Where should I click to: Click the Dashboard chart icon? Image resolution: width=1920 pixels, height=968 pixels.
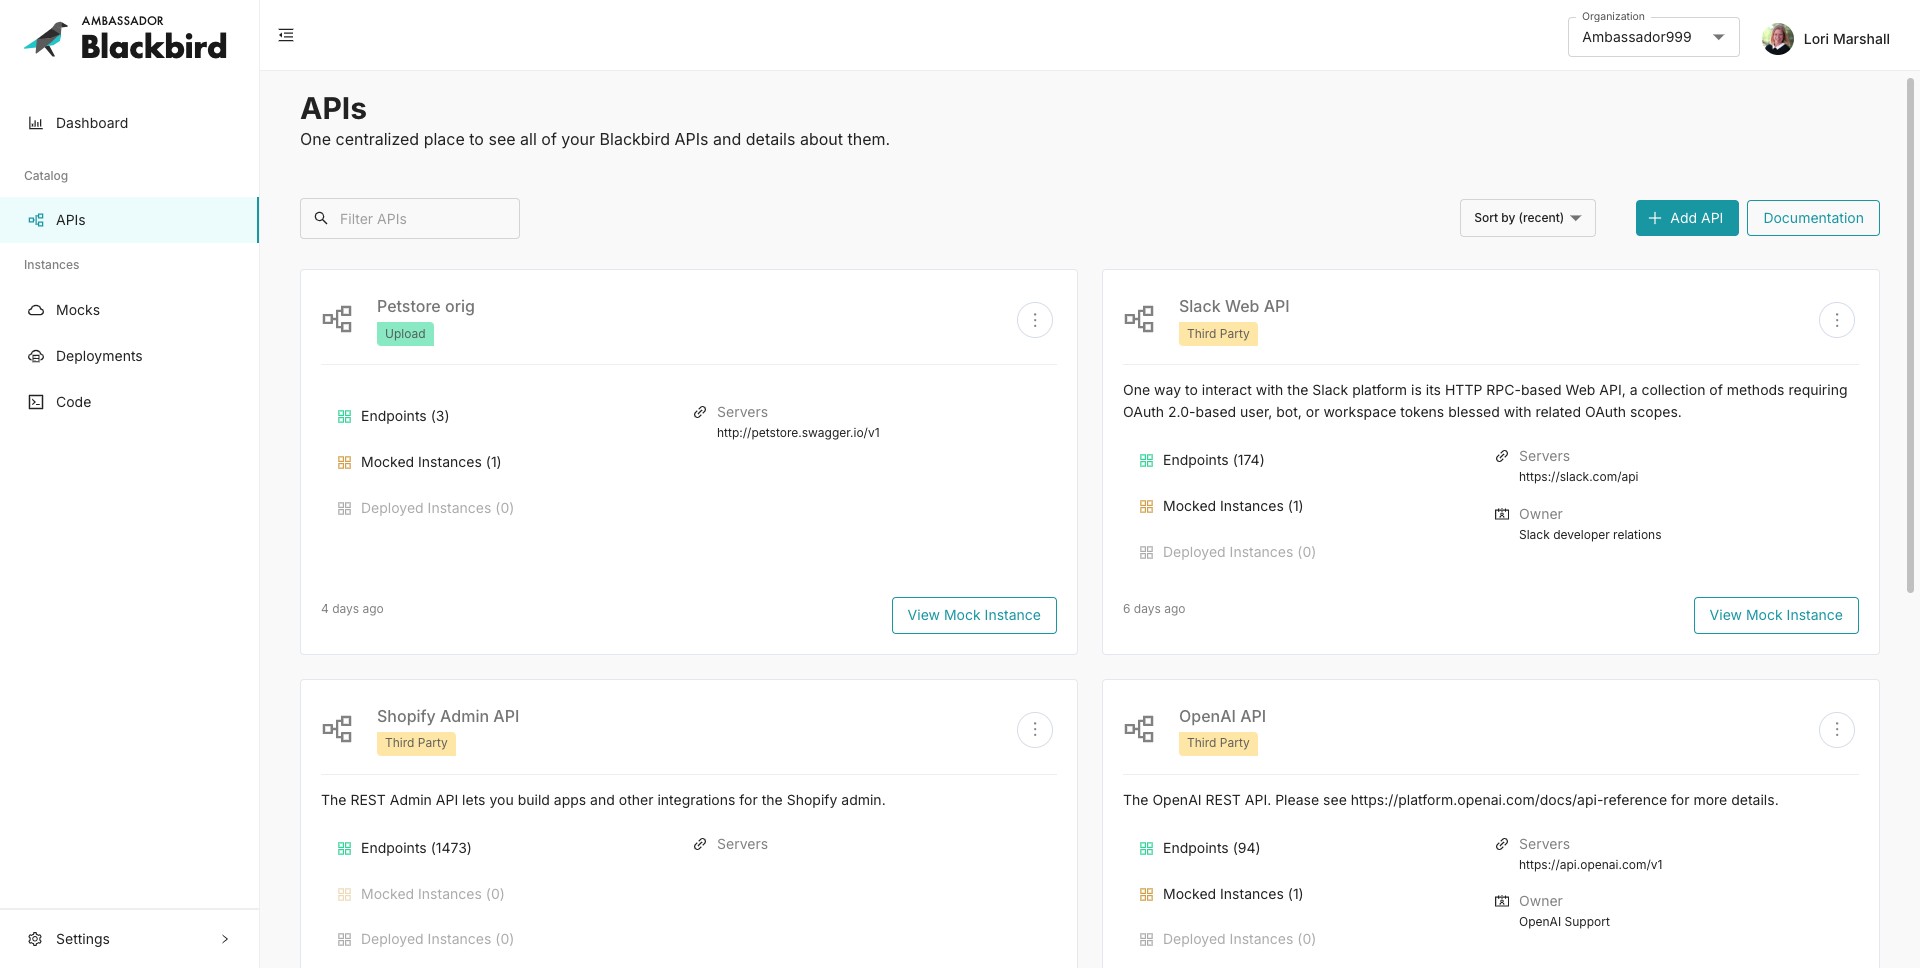click(x=36, y=123)
